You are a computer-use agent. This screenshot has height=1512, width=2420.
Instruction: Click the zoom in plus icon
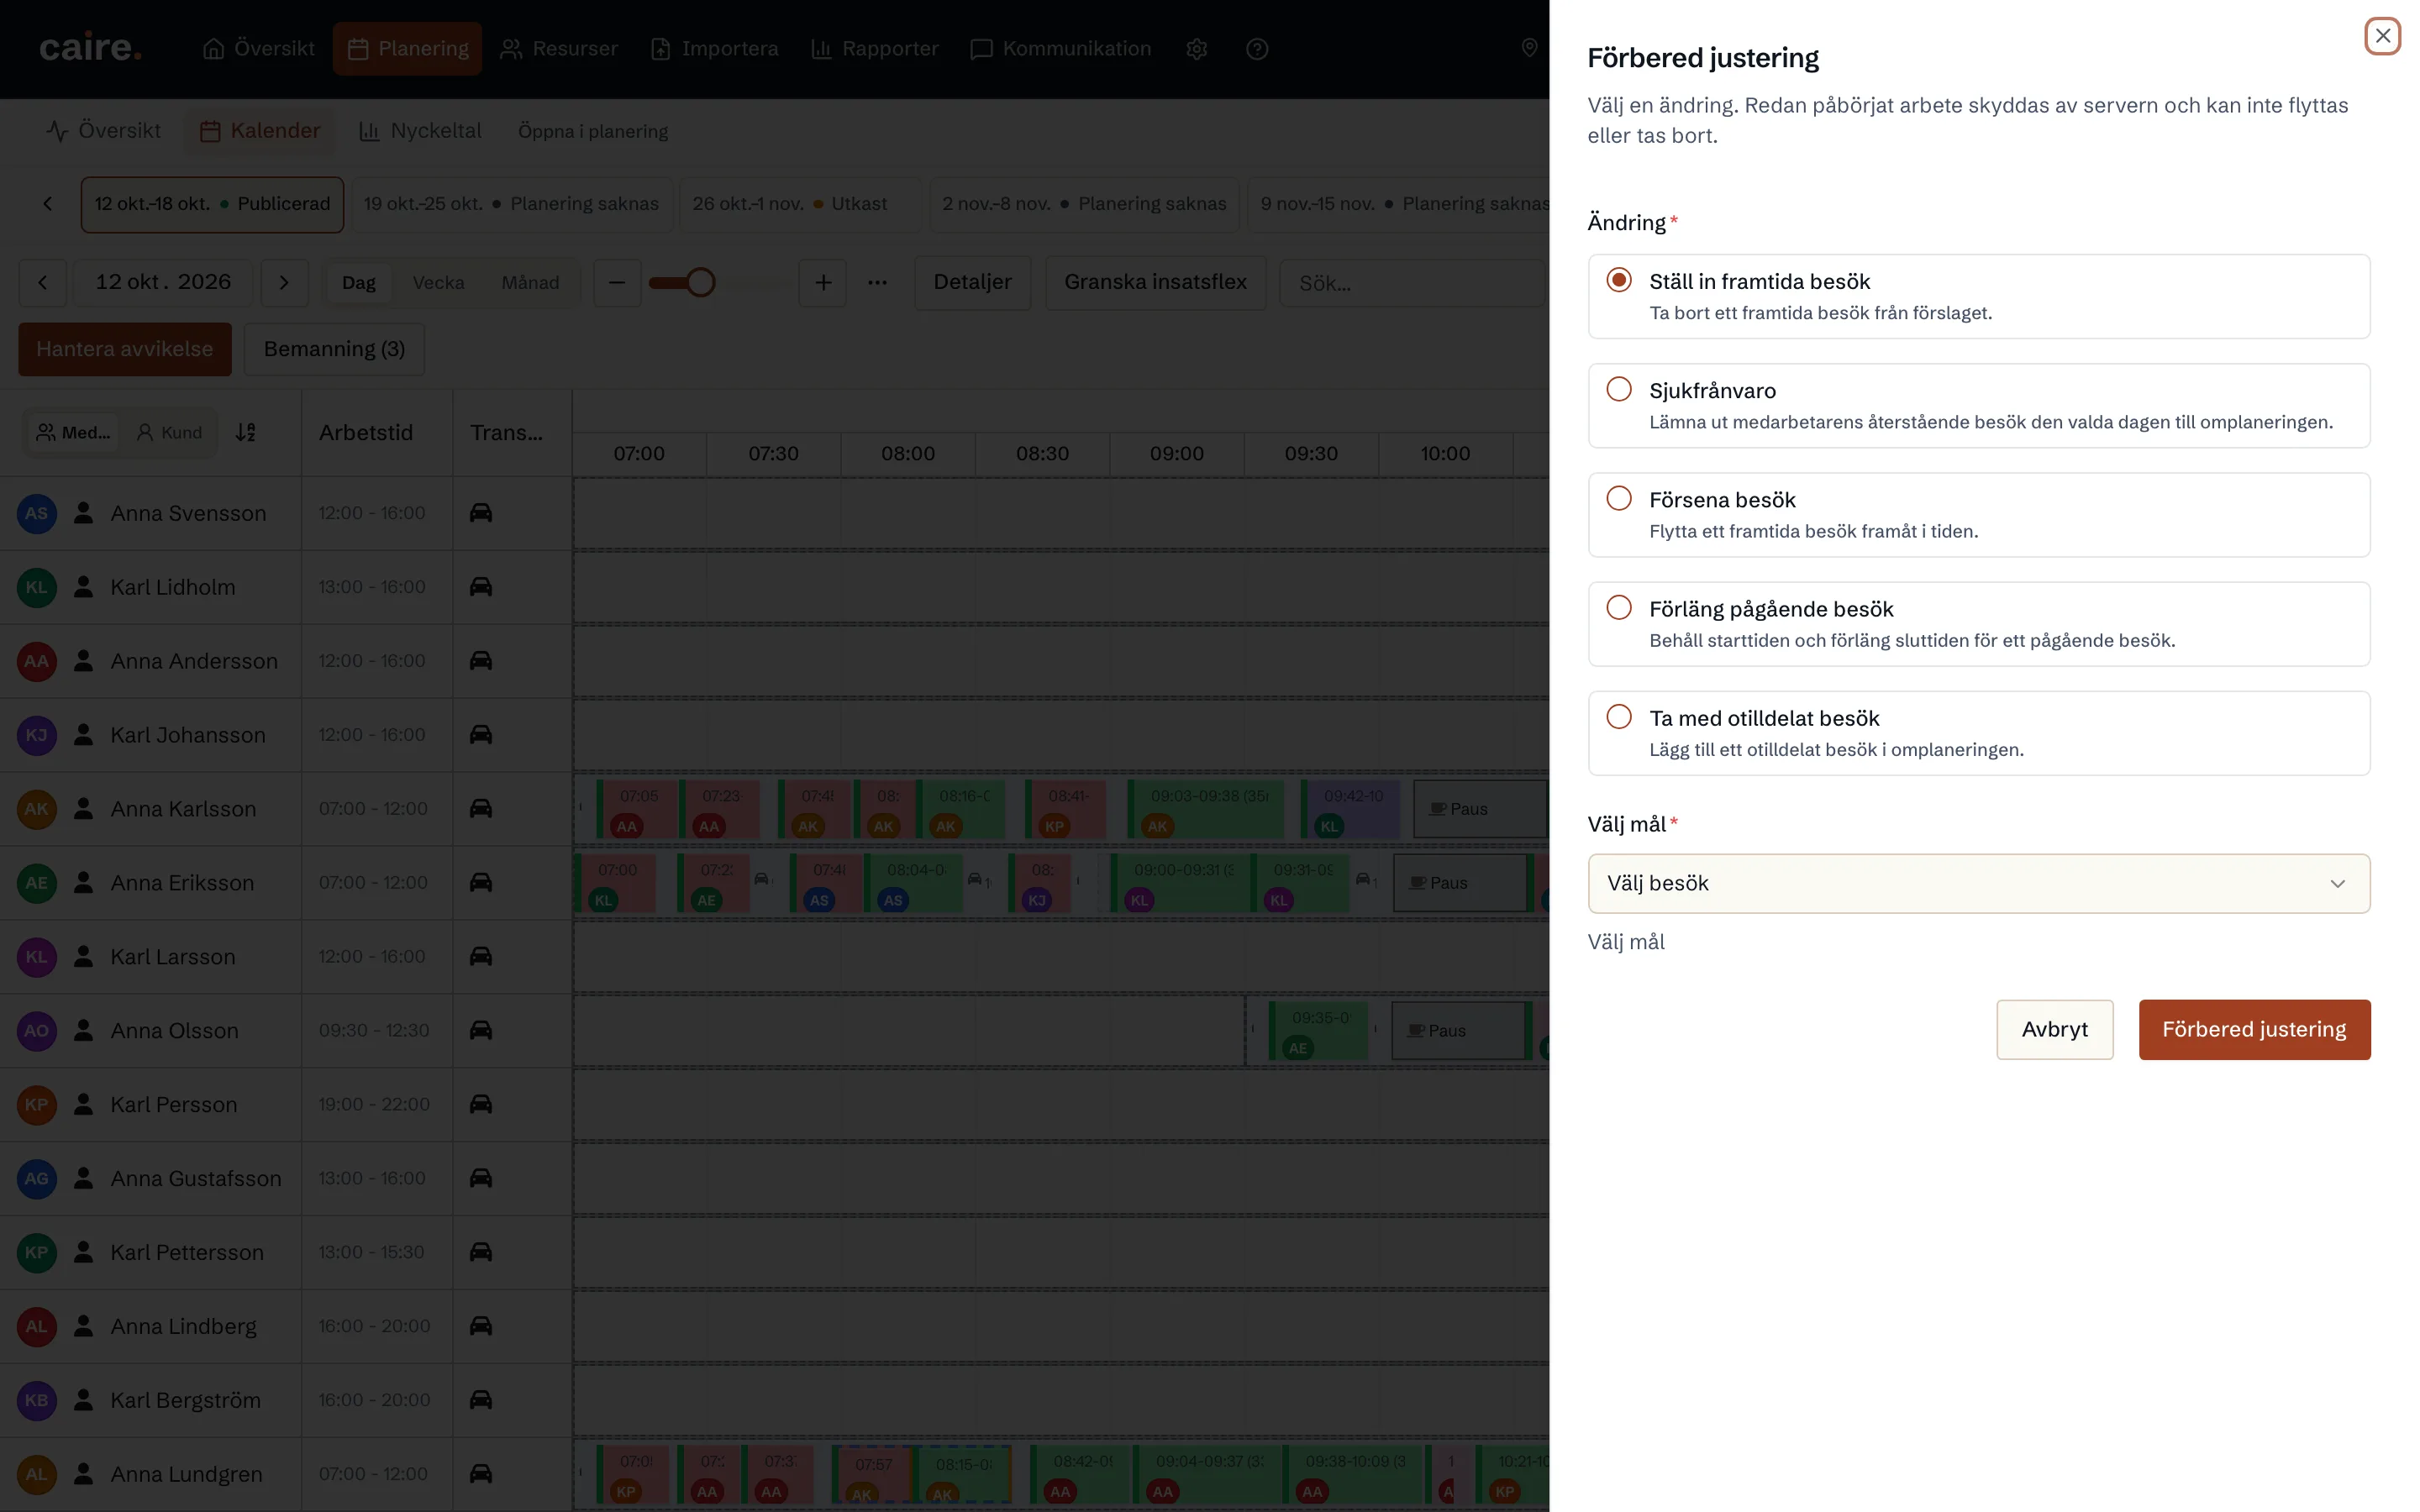coord(823,283)
